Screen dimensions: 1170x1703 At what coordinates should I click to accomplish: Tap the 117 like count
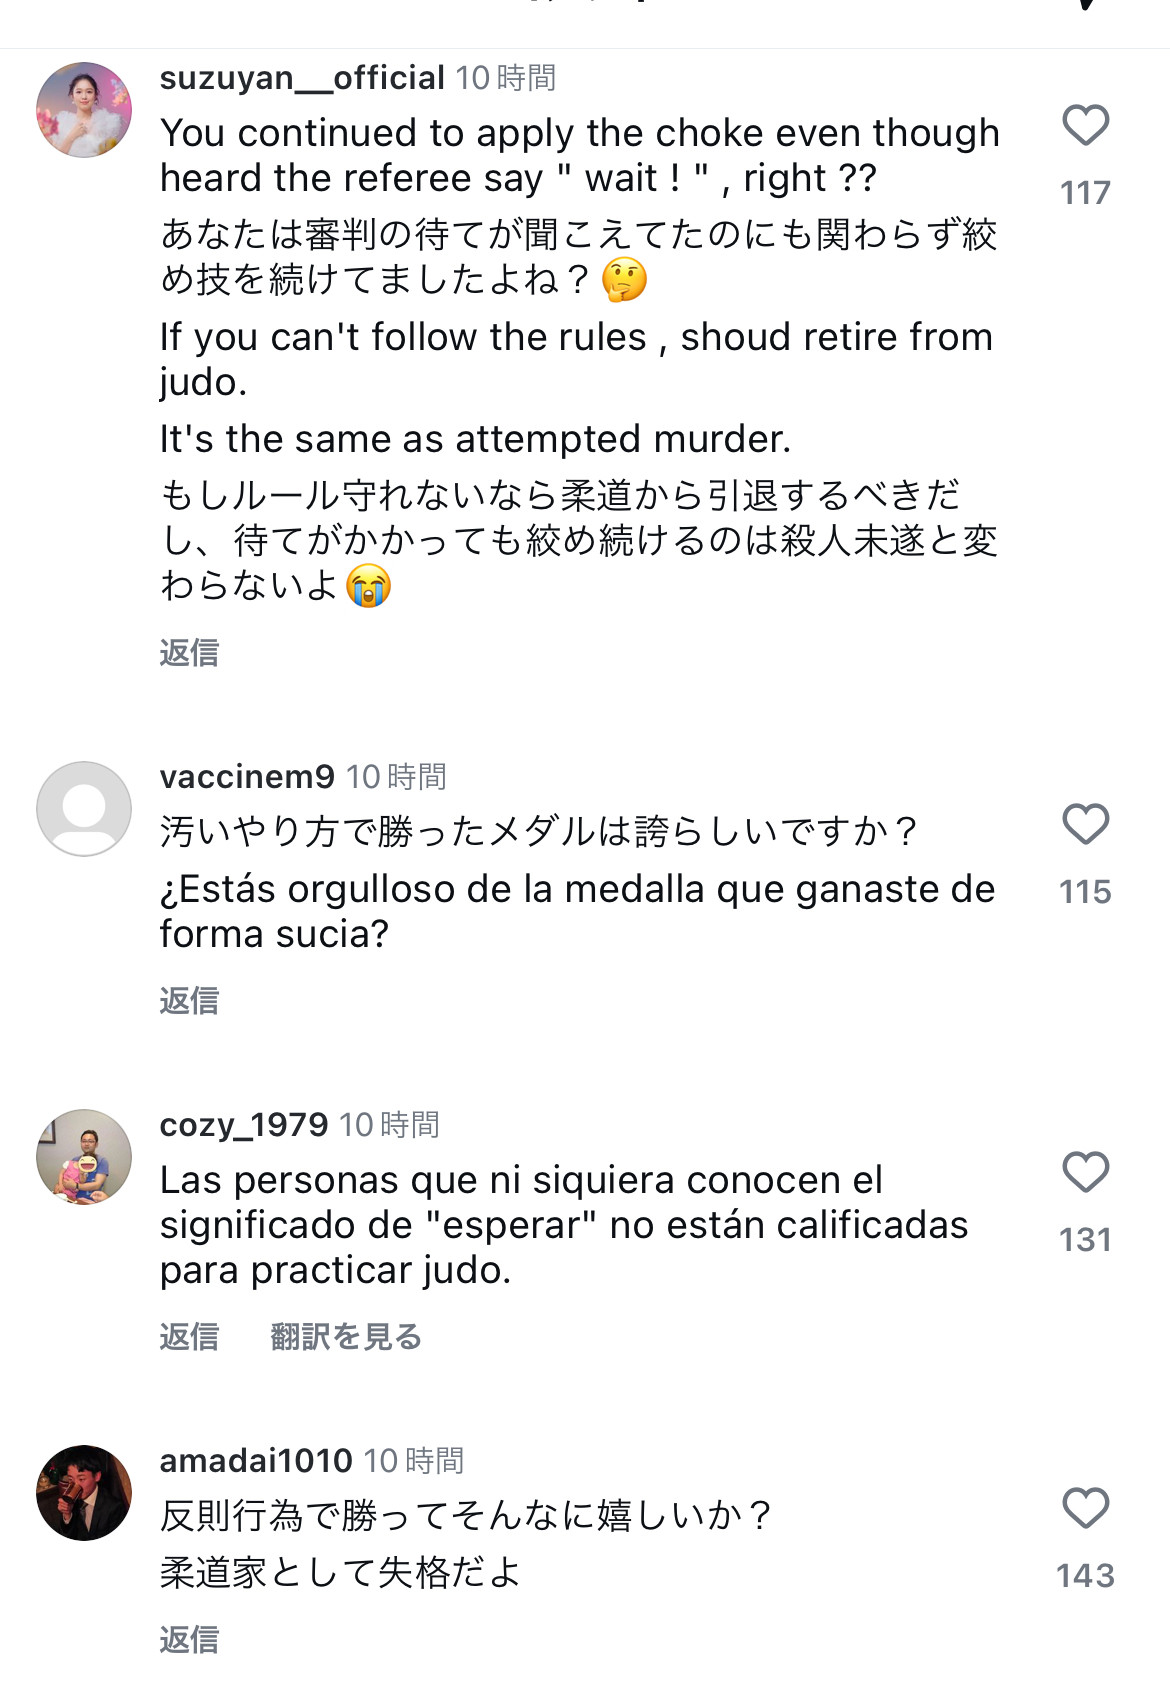[x=1085, y=193]
